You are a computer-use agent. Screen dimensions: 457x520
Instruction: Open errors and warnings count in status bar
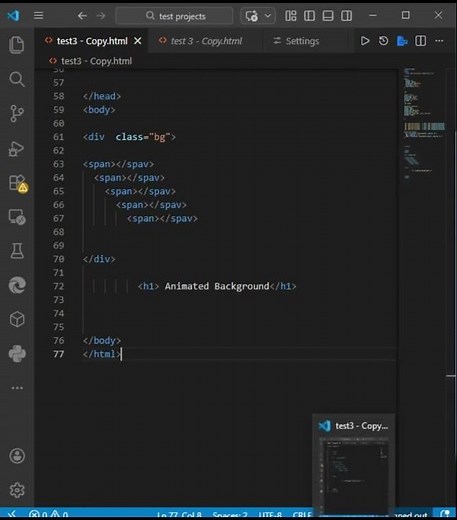(x=49, y=514)
